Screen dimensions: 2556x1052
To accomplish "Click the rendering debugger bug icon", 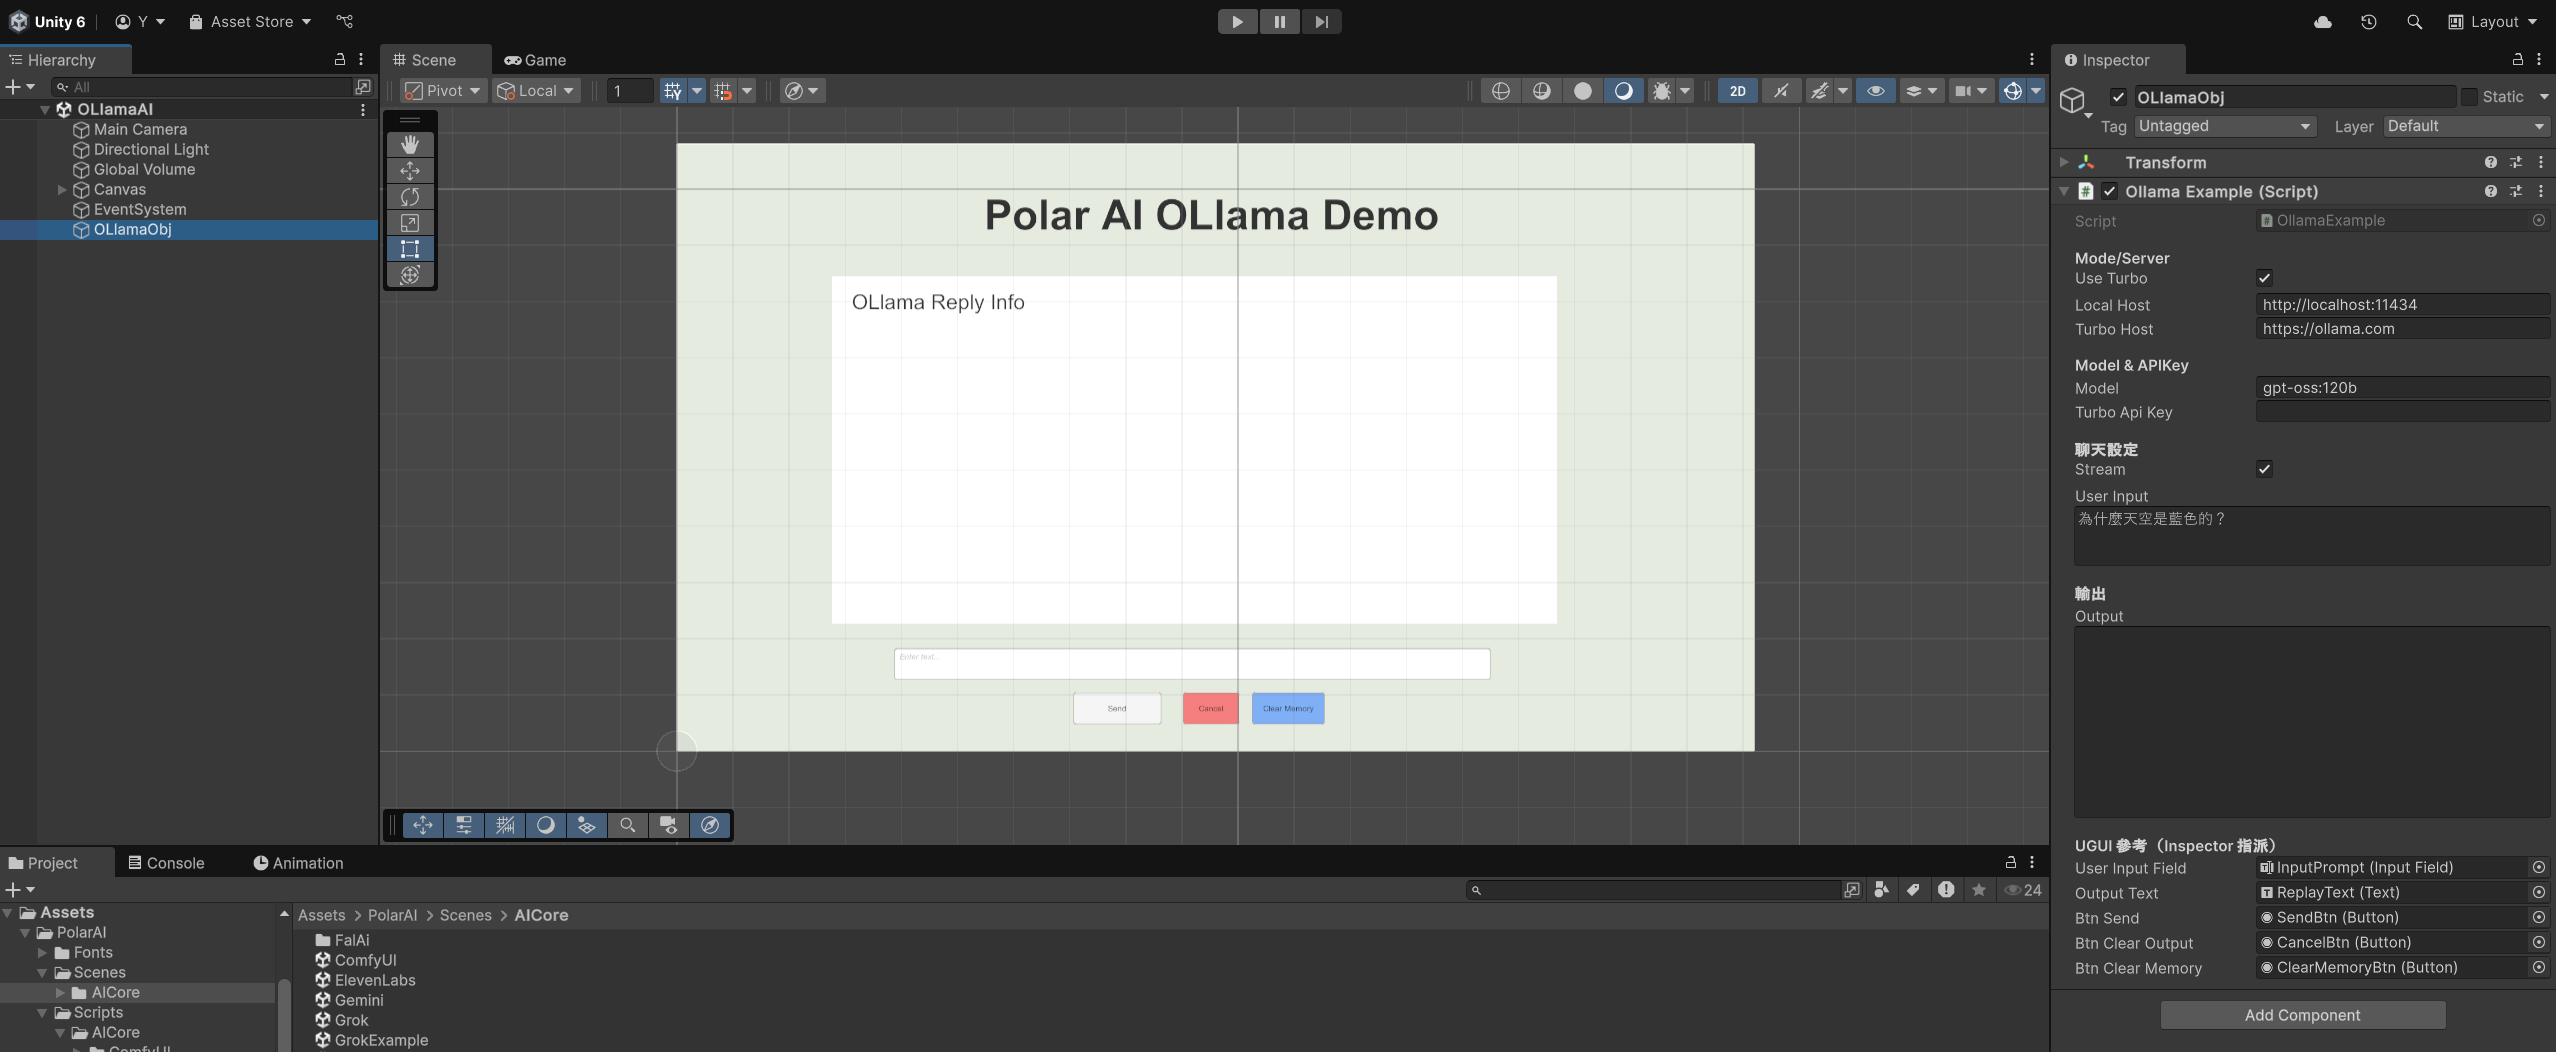I will pos(1662,91).
